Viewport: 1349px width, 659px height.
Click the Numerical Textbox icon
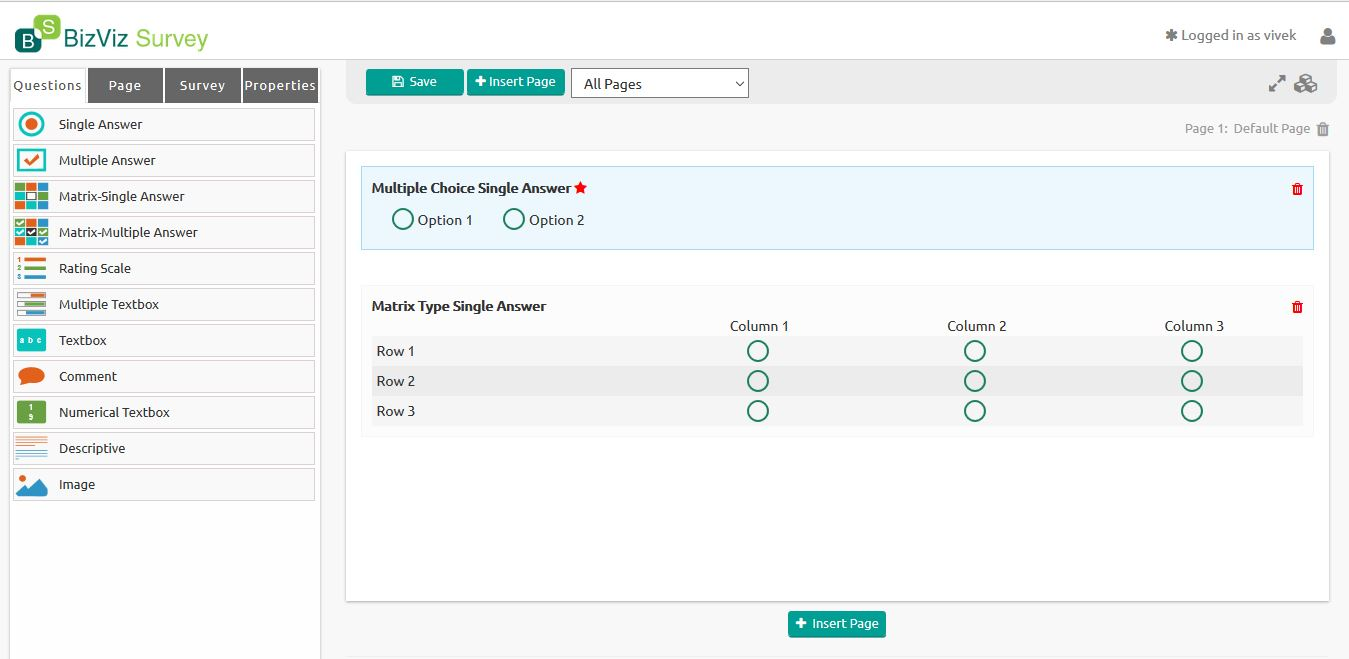pos(32,412)
